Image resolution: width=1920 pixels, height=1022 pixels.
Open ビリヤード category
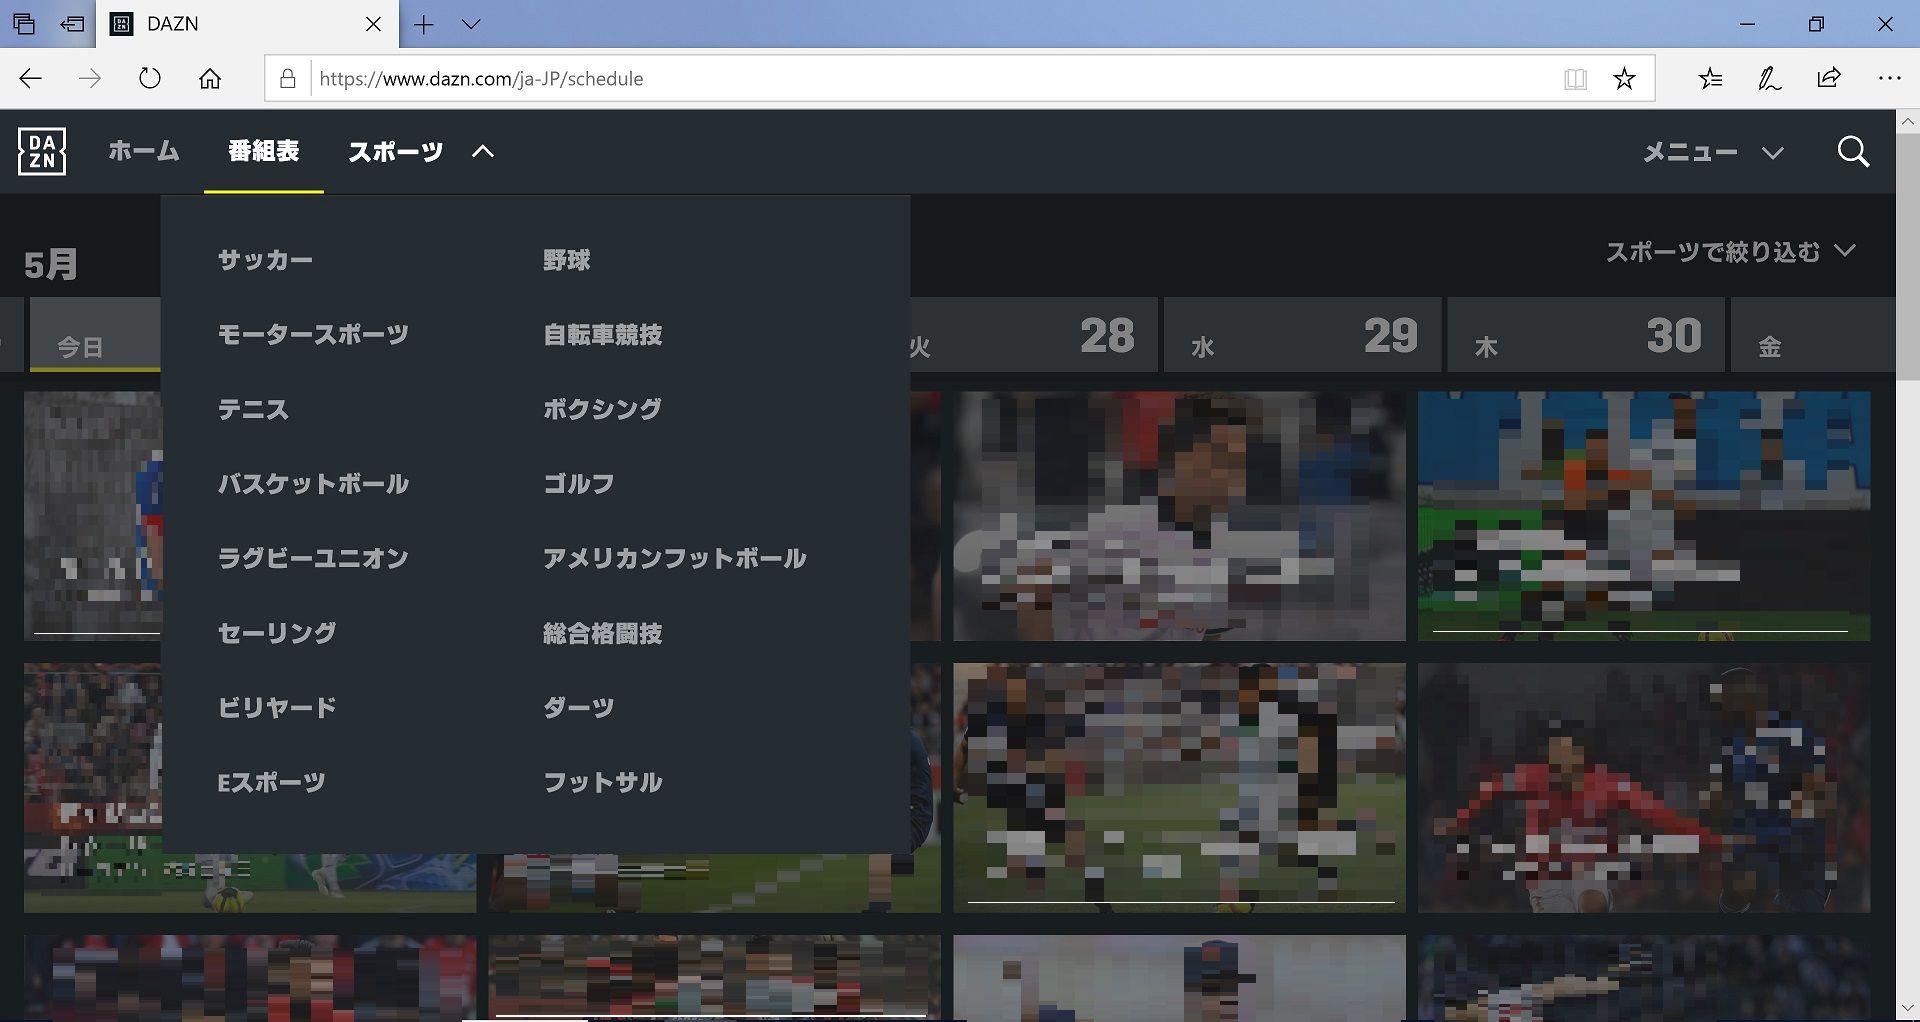pos(277,707)
